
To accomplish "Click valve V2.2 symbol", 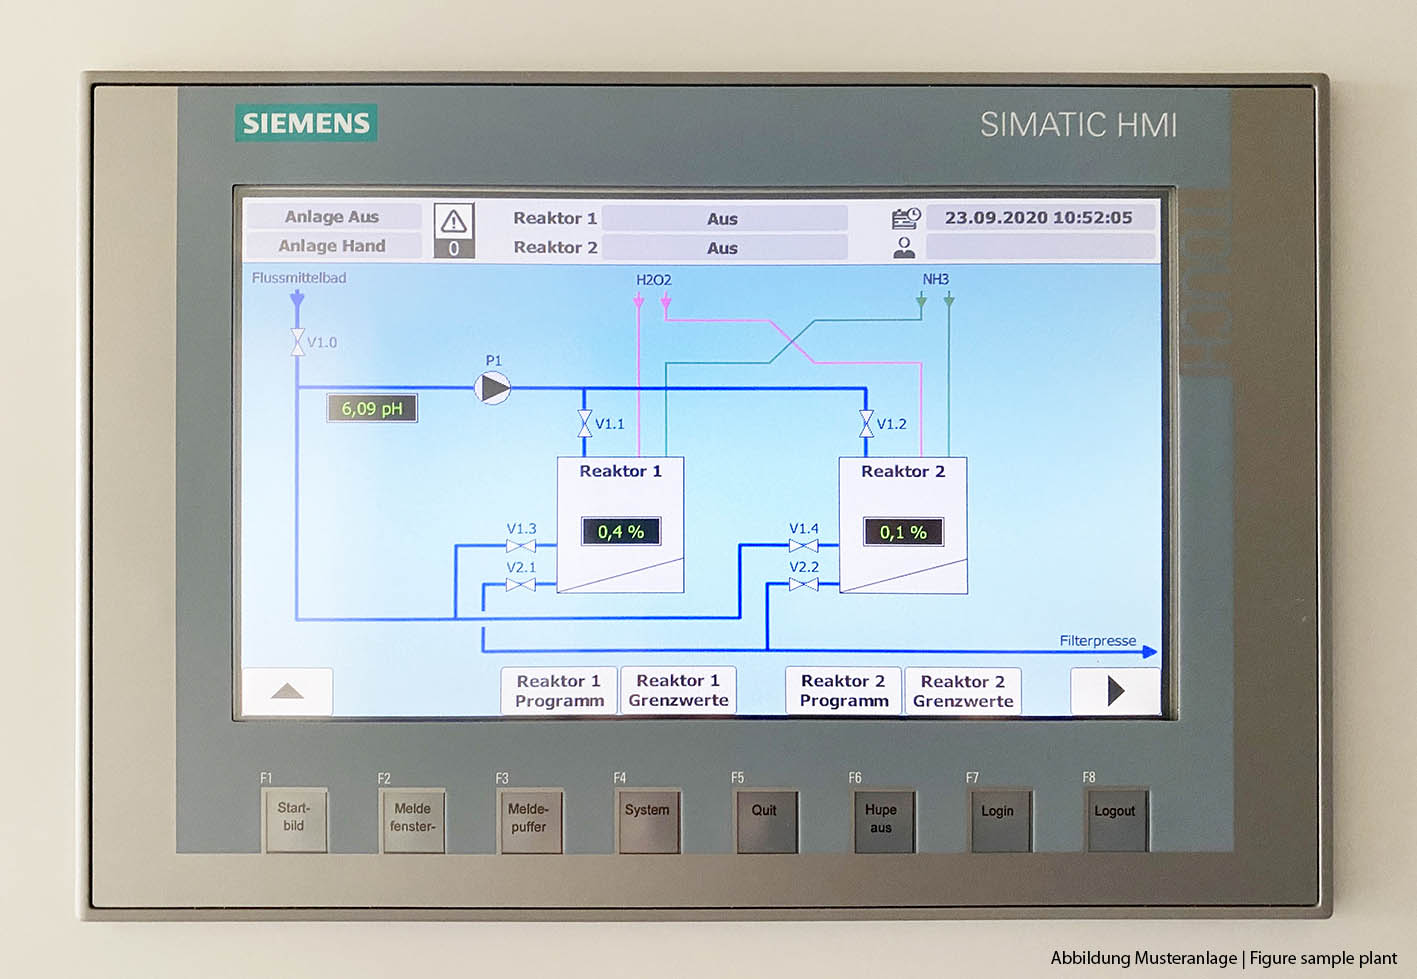I will [x=803, y=584].
